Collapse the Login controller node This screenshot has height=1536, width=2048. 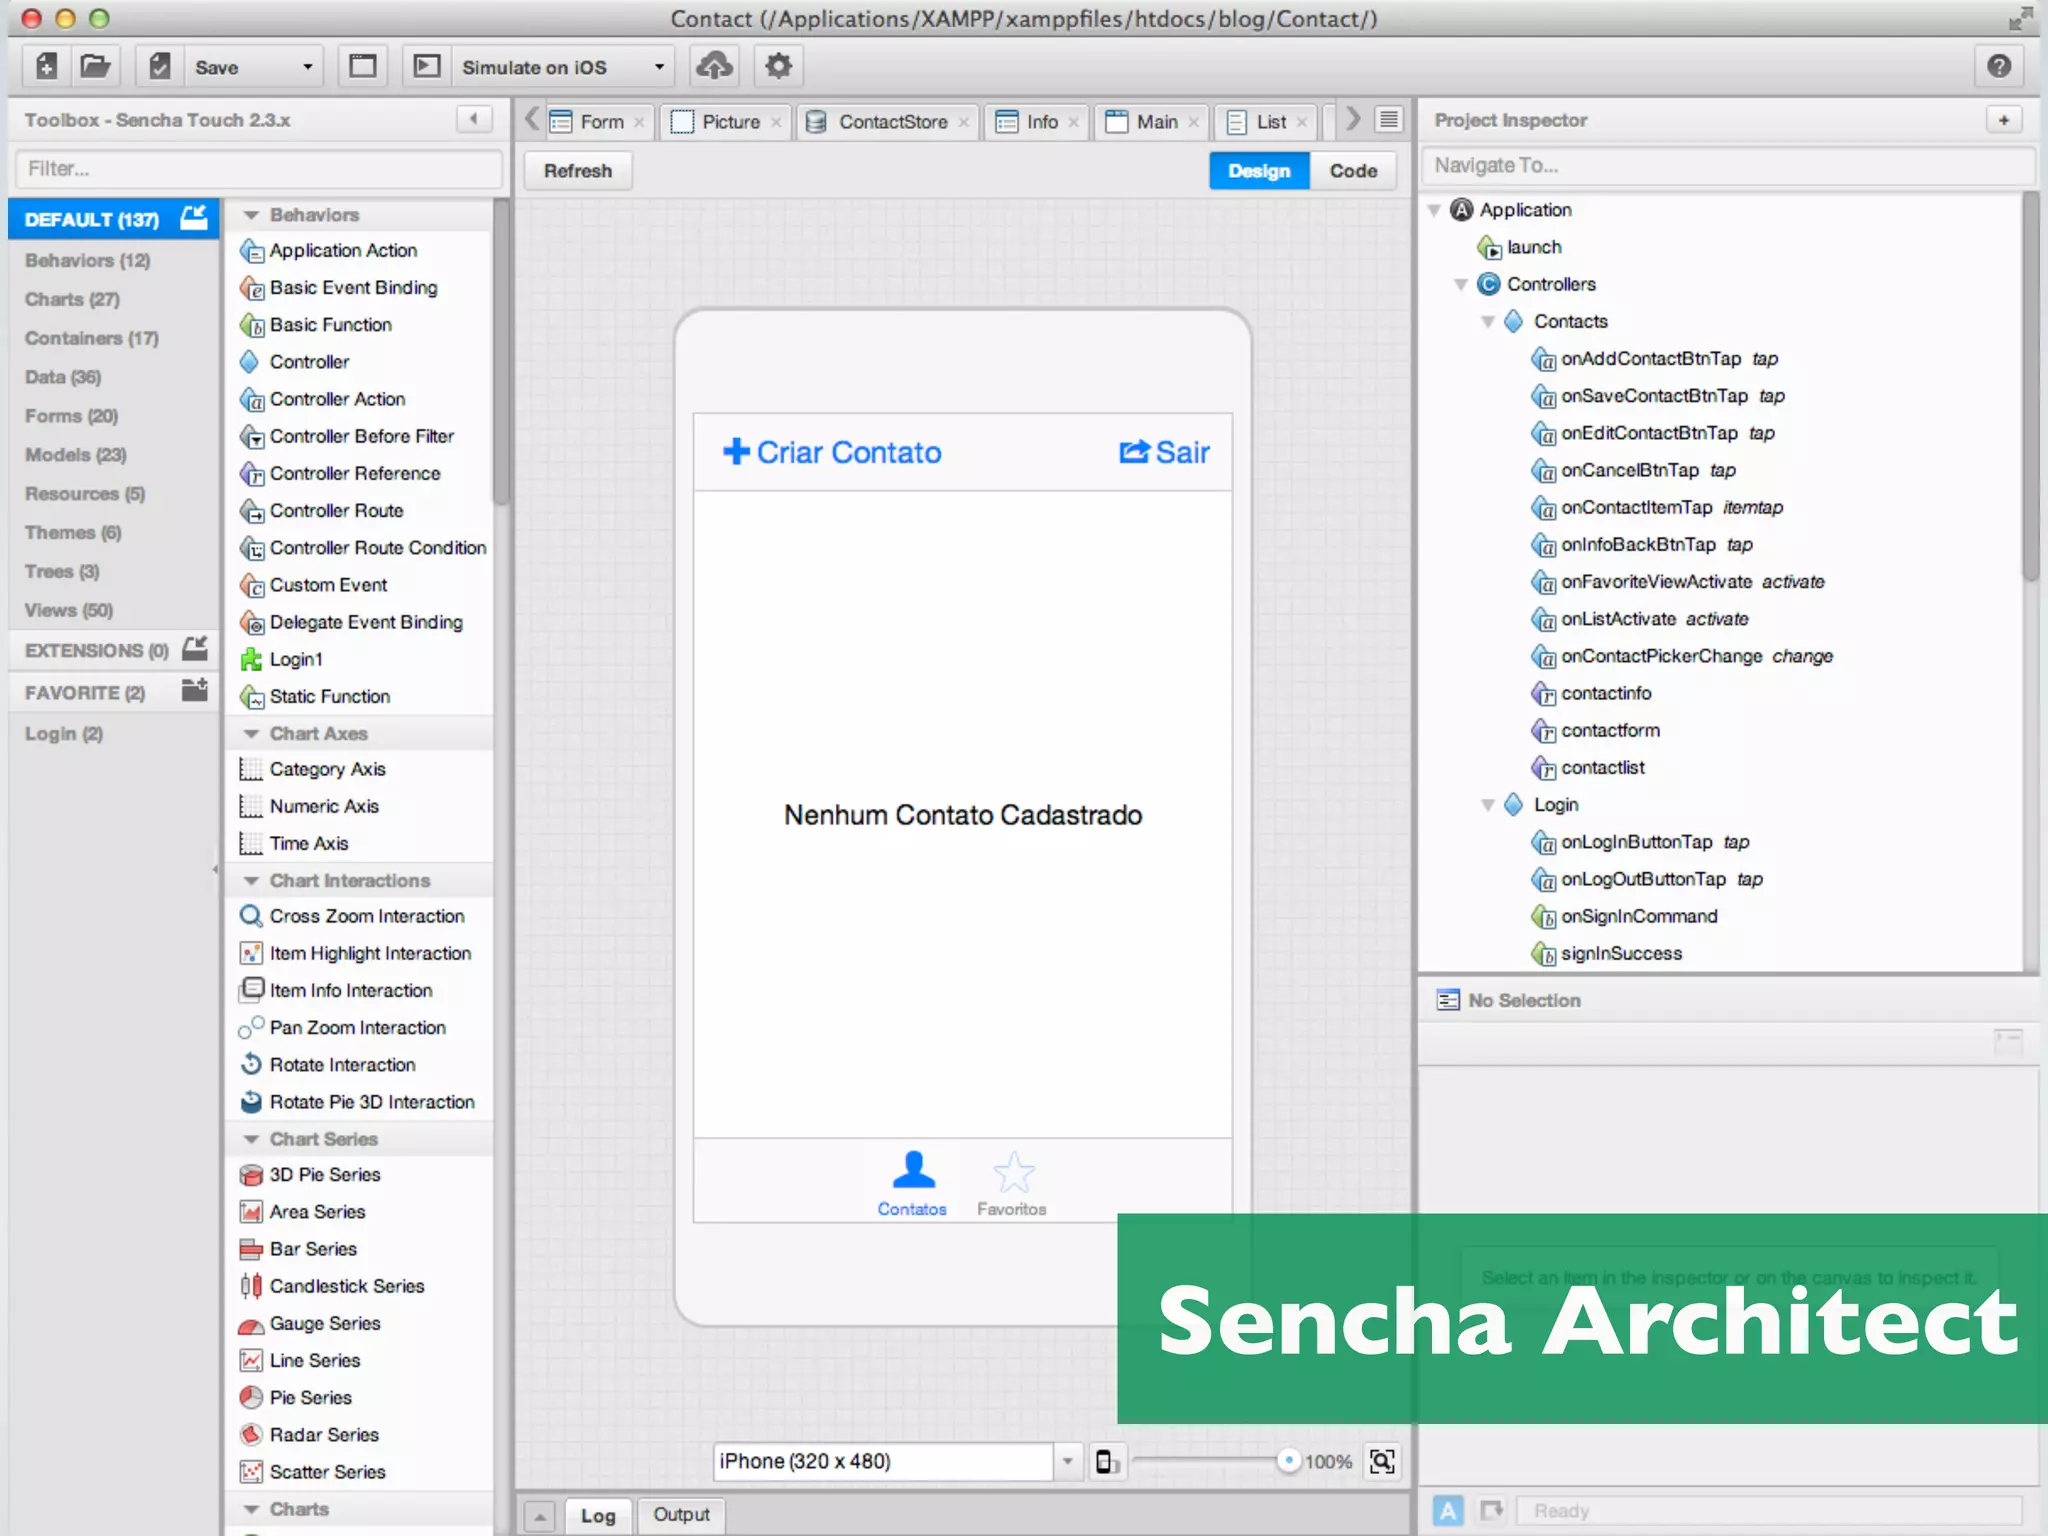pos(1488,805)
